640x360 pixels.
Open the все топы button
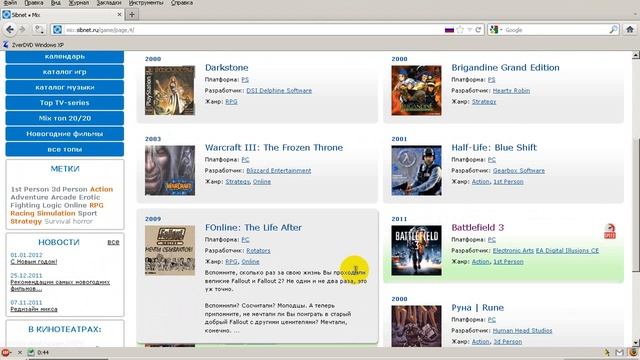pyautogui.click(x=64, y=149)
